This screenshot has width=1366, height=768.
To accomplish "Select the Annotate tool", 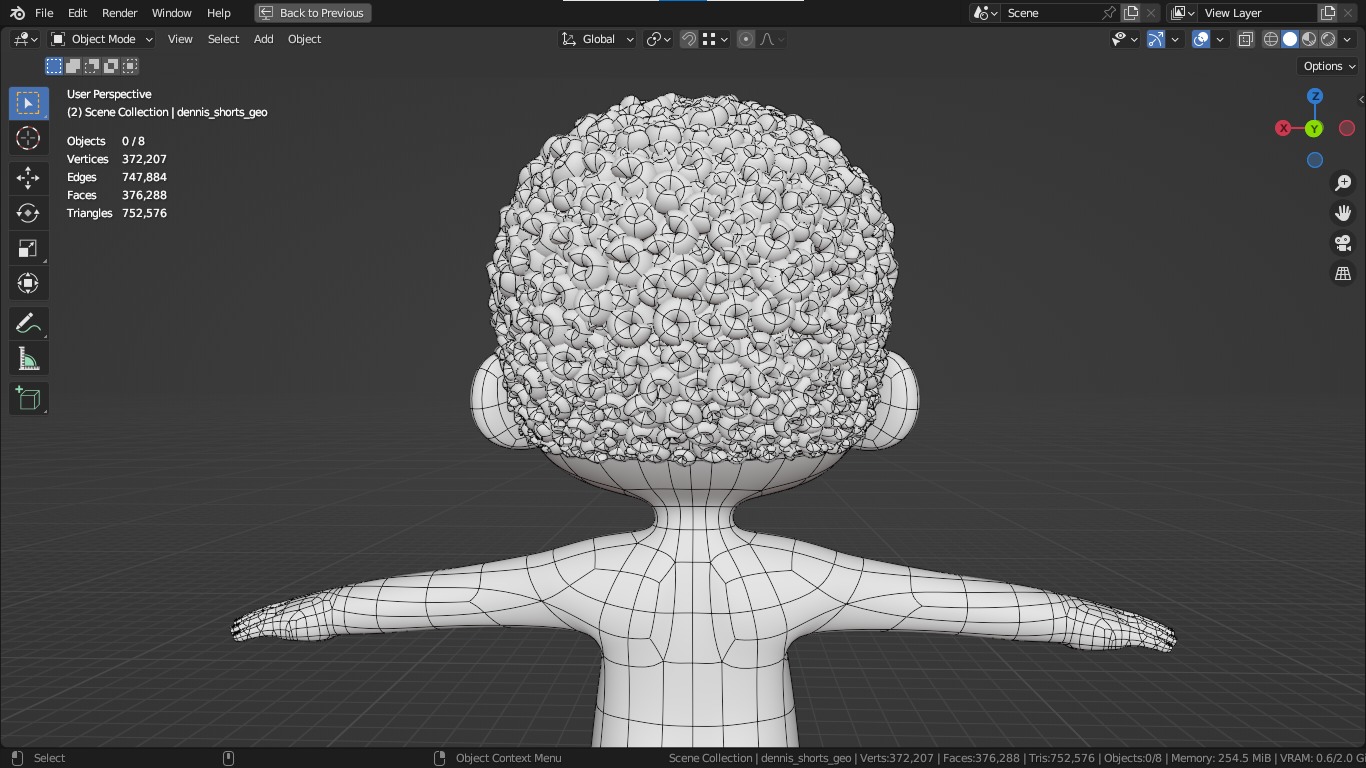I will click(x=28, y=323).
